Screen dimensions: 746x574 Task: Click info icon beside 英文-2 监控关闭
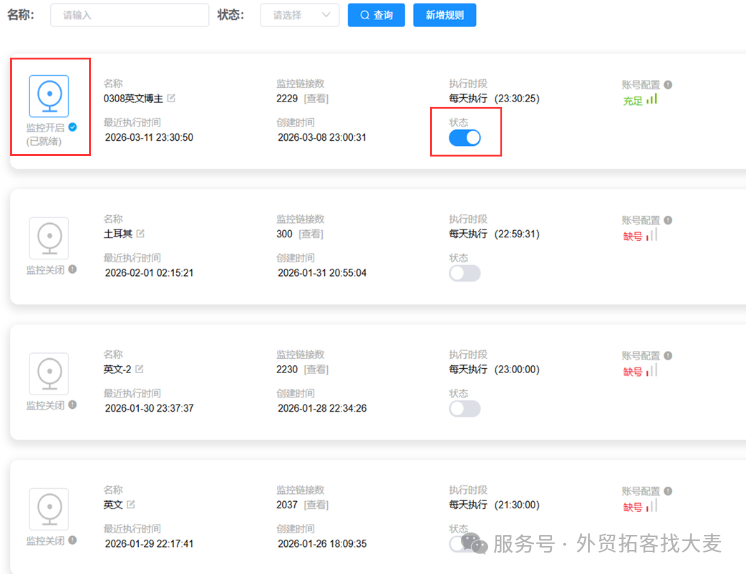72,405
